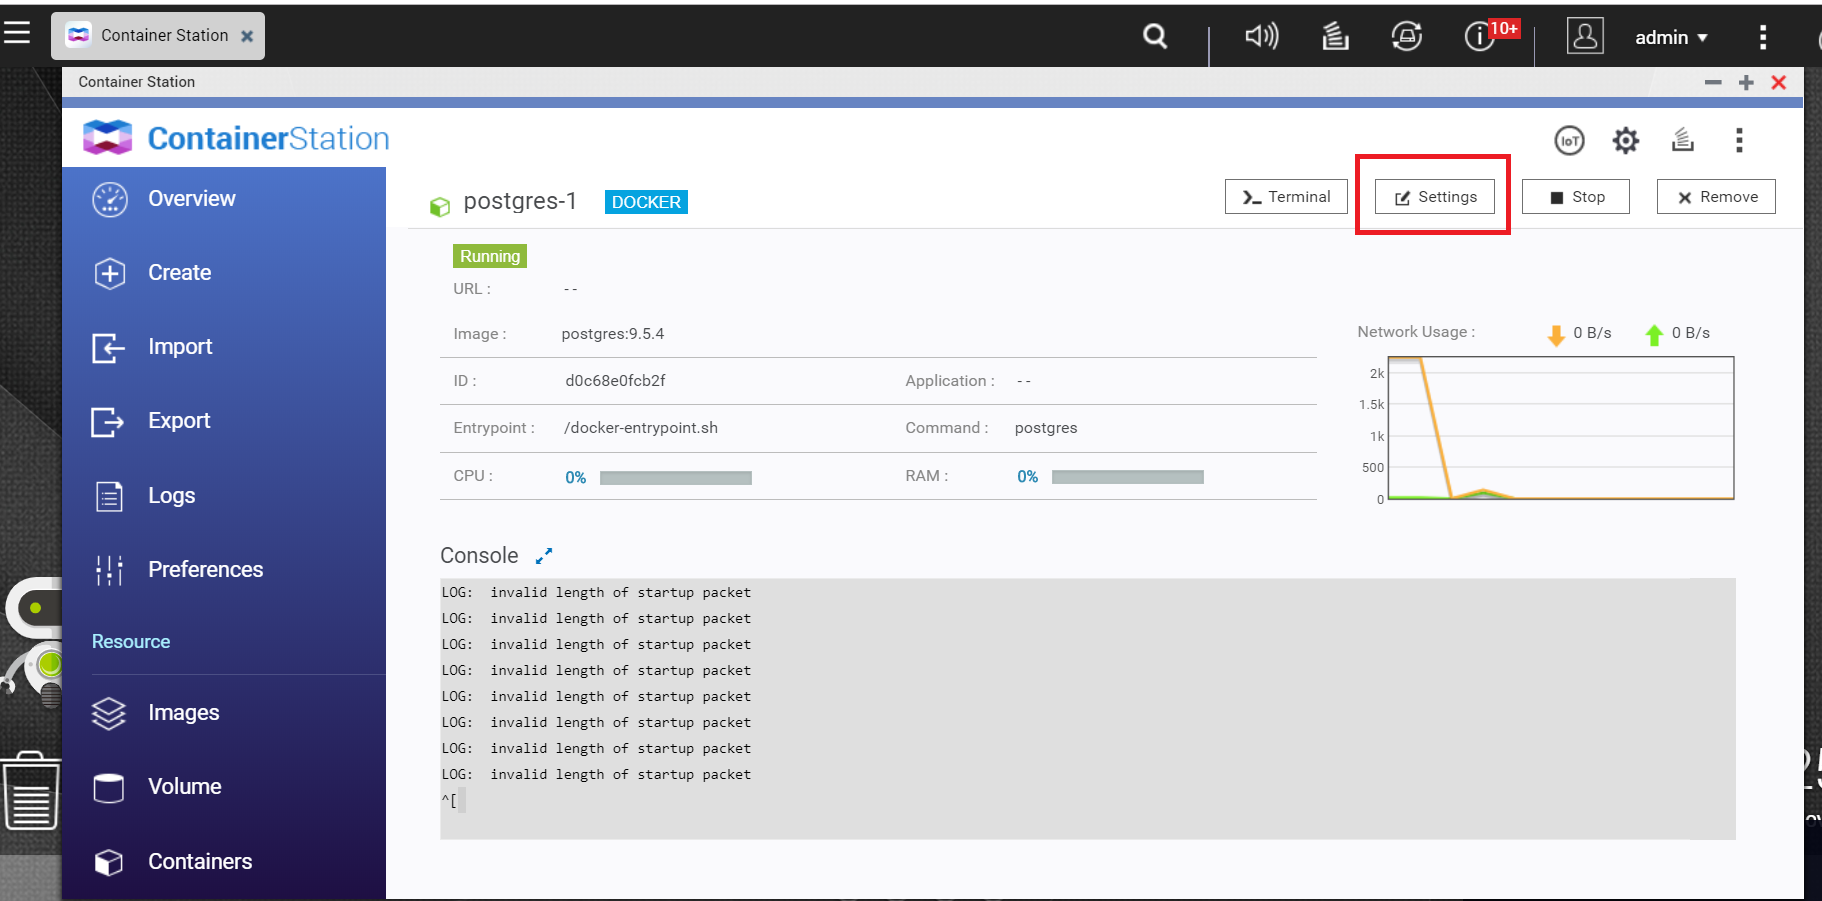Click the Containers cube icon
Image resolution: width=1822 pixels, height=901 pixels.
tap(109, 862)
